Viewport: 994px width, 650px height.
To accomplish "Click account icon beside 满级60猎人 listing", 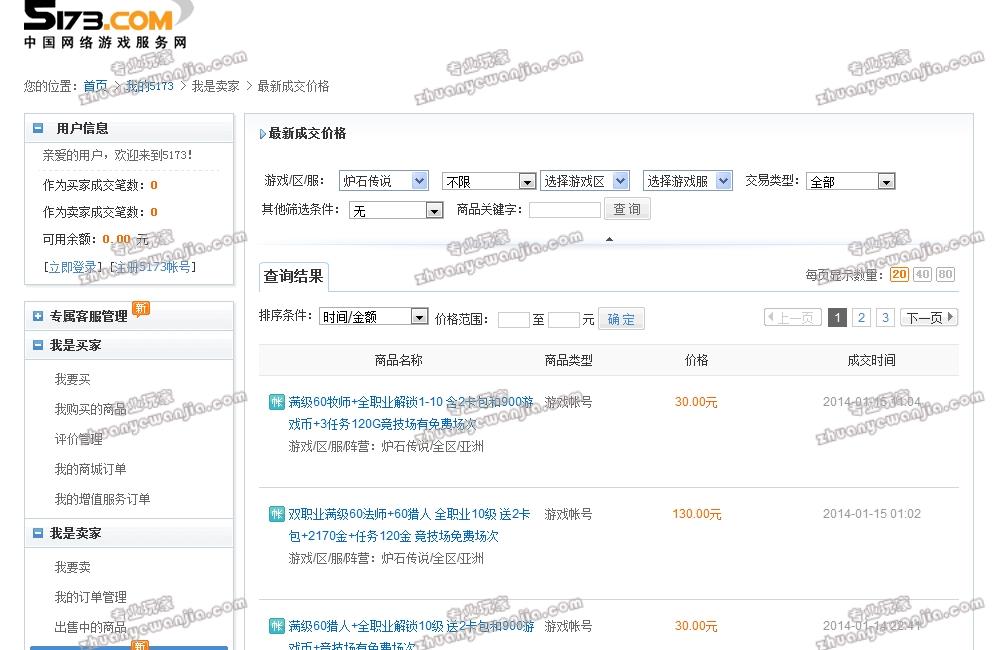I will click(x=277, y=626).
